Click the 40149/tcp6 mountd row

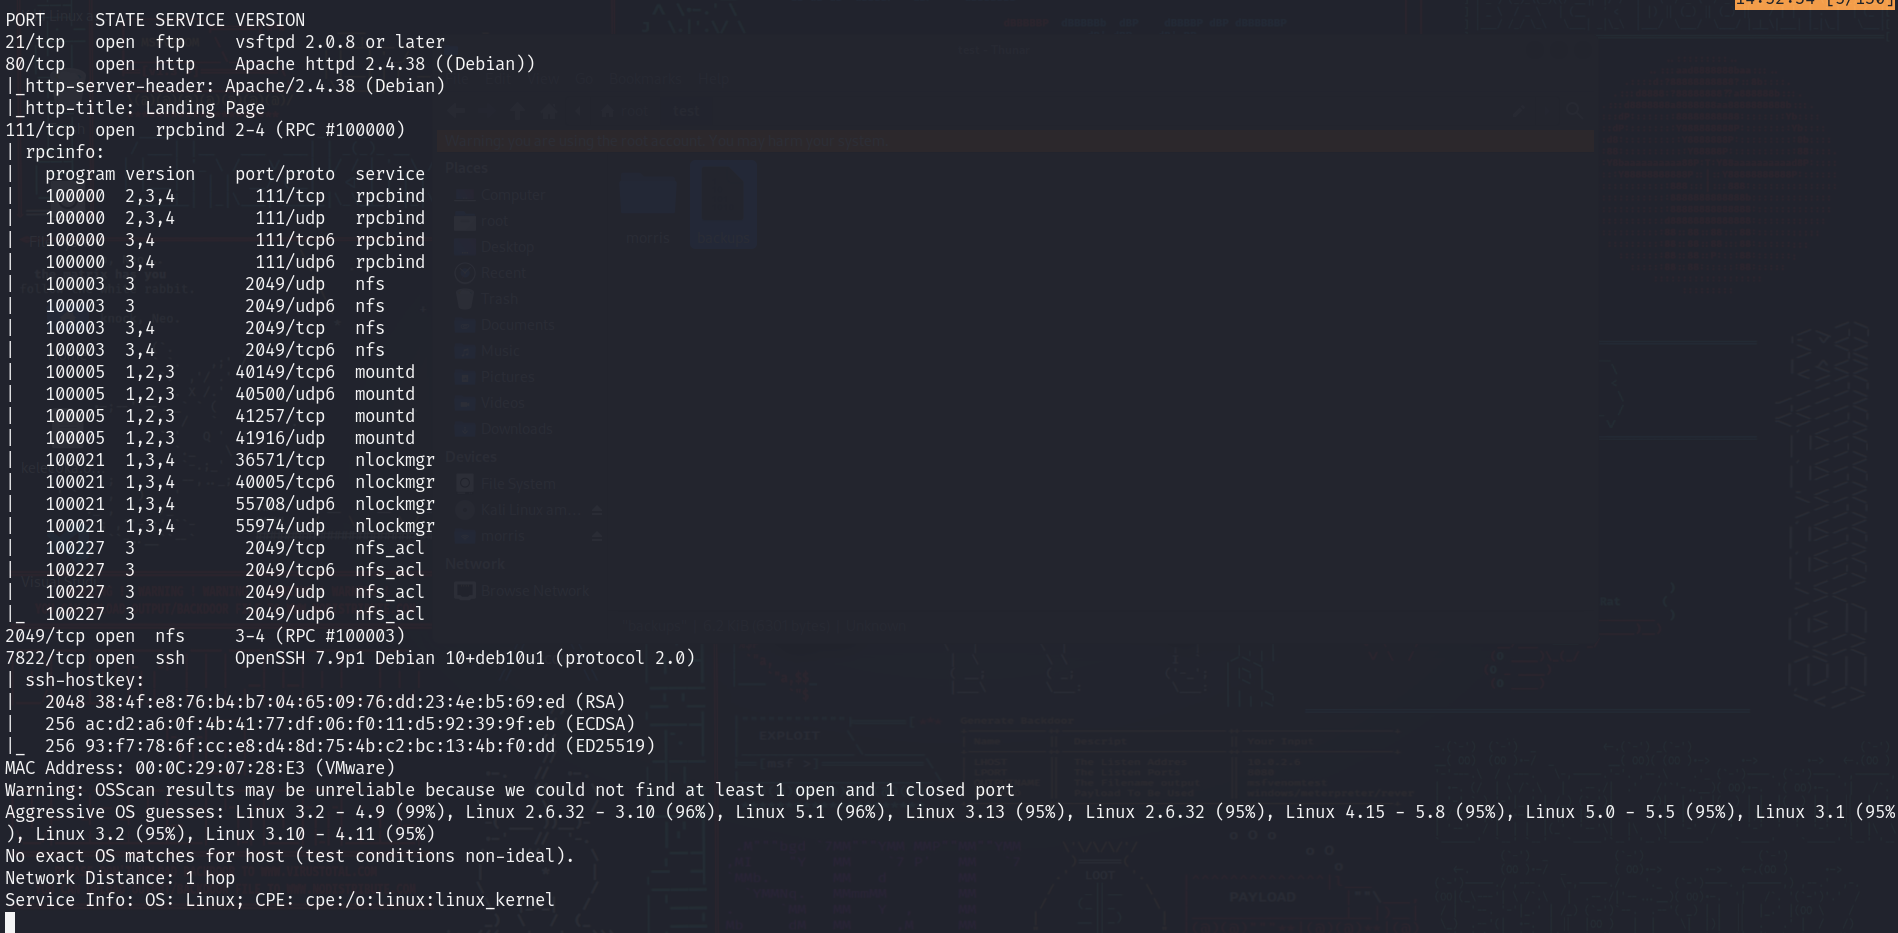(210, 372)
